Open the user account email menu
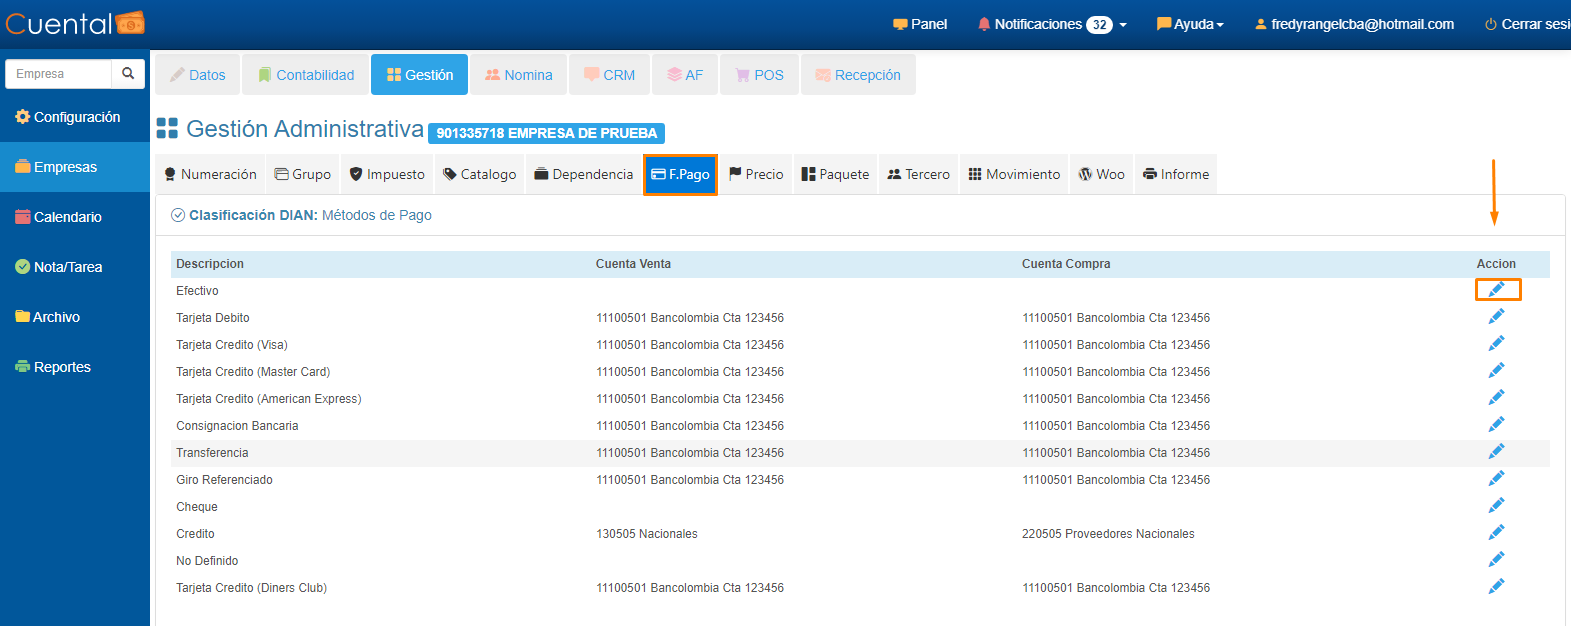This screenshot has height=626, width=1571. pyautogui.click(x=1354, y=24)
